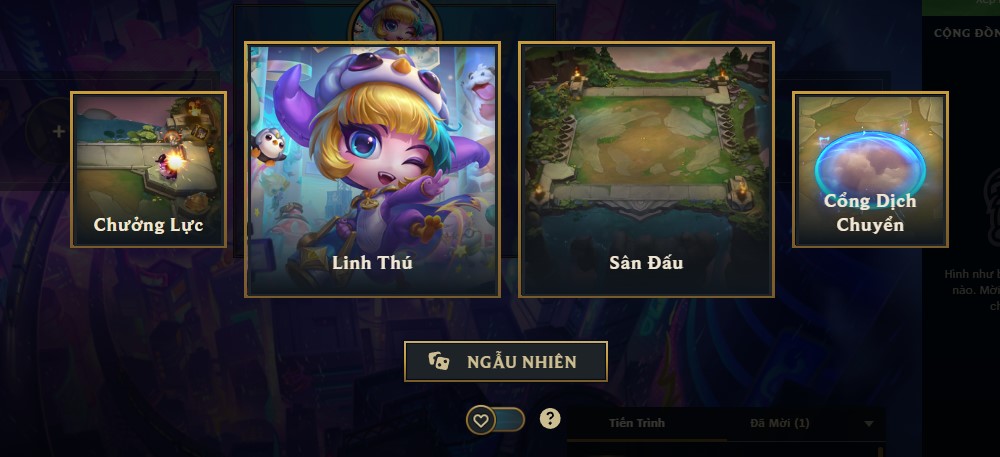The image size is (1000, 457).
Task: Open the Chưởng Lực card label
Action: (x=149, y=225)
